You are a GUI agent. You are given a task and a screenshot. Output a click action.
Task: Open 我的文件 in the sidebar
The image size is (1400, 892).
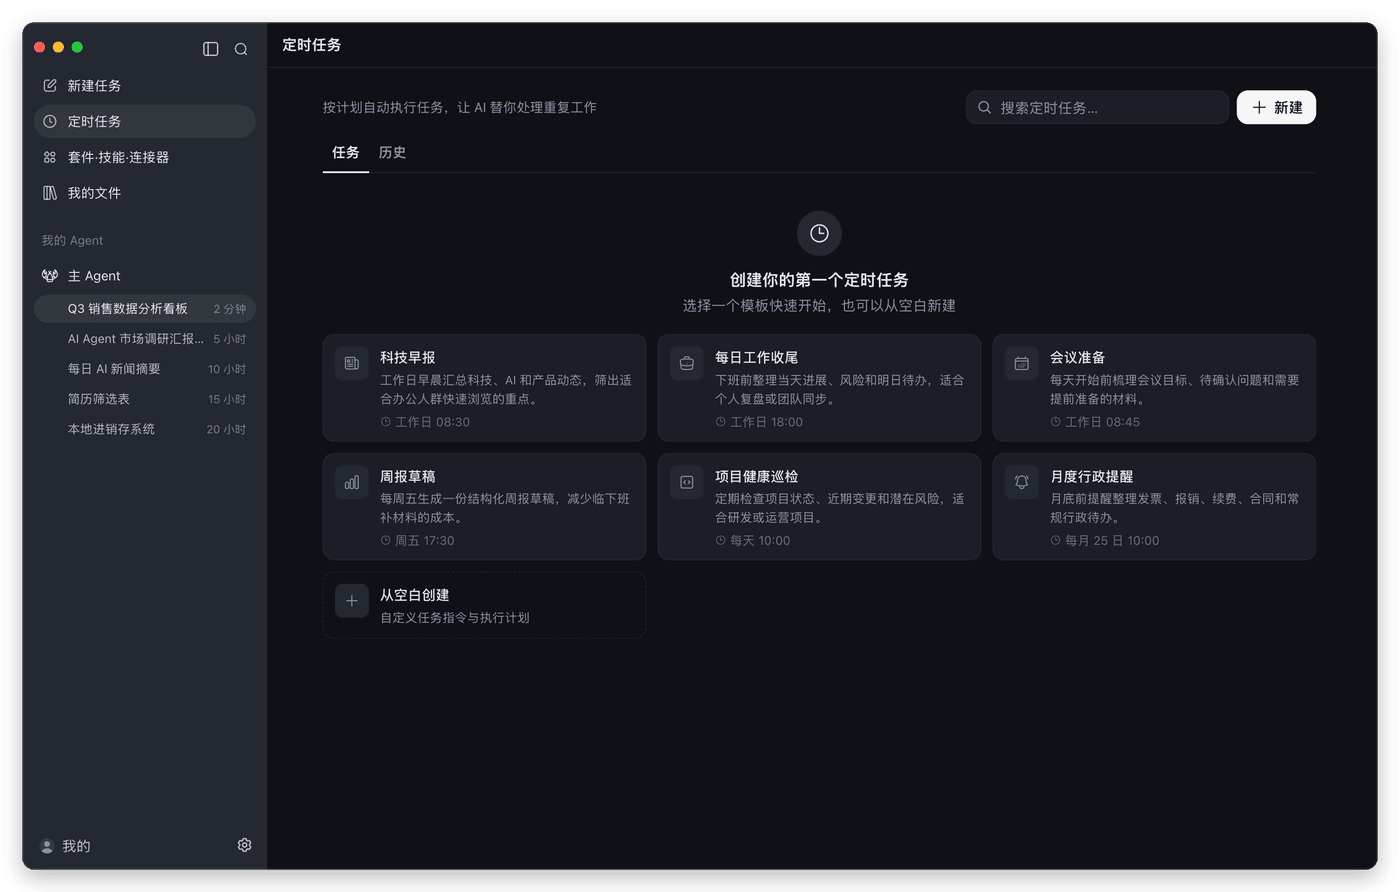tap(145, 193)
